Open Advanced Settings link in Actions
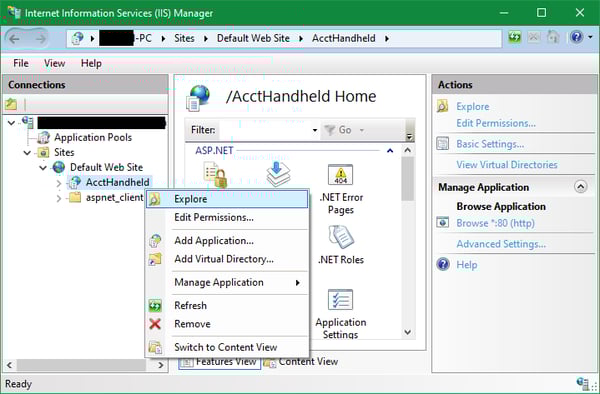Viewport: 600px width, 394px height. tap(501, 244)
